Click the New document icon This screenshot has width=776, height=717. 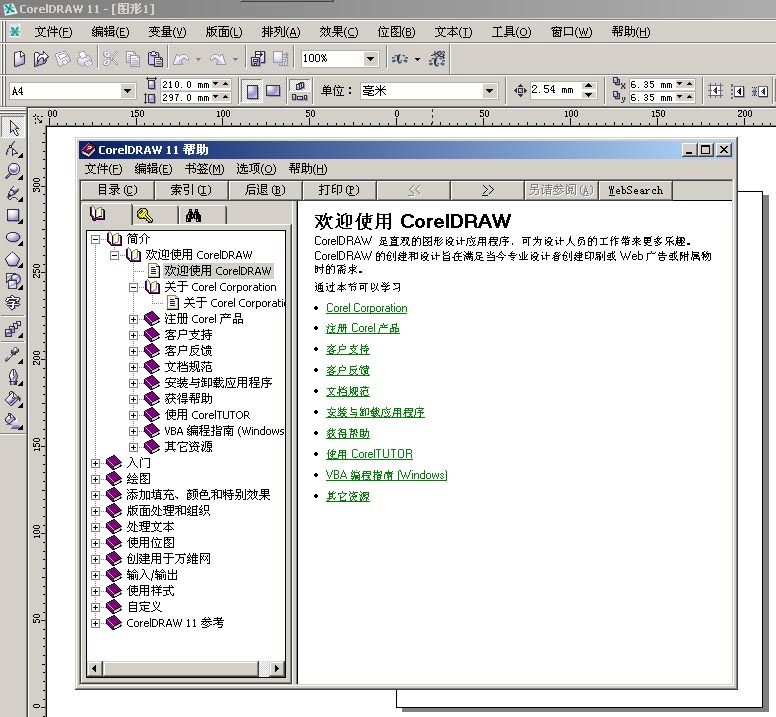click(x=19, y=59)
